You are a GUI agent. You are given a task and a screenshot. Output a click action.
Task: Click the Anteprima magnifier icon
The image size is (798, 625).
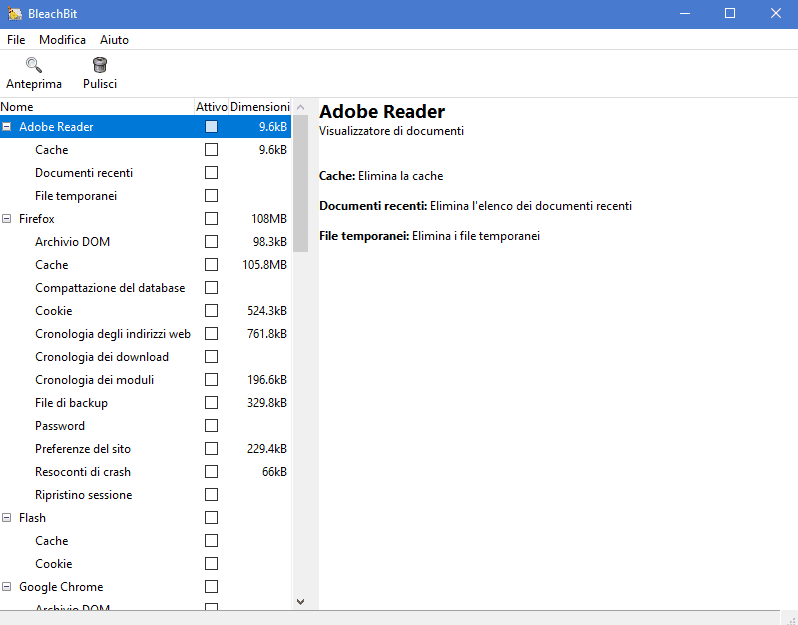pos(33,66)
